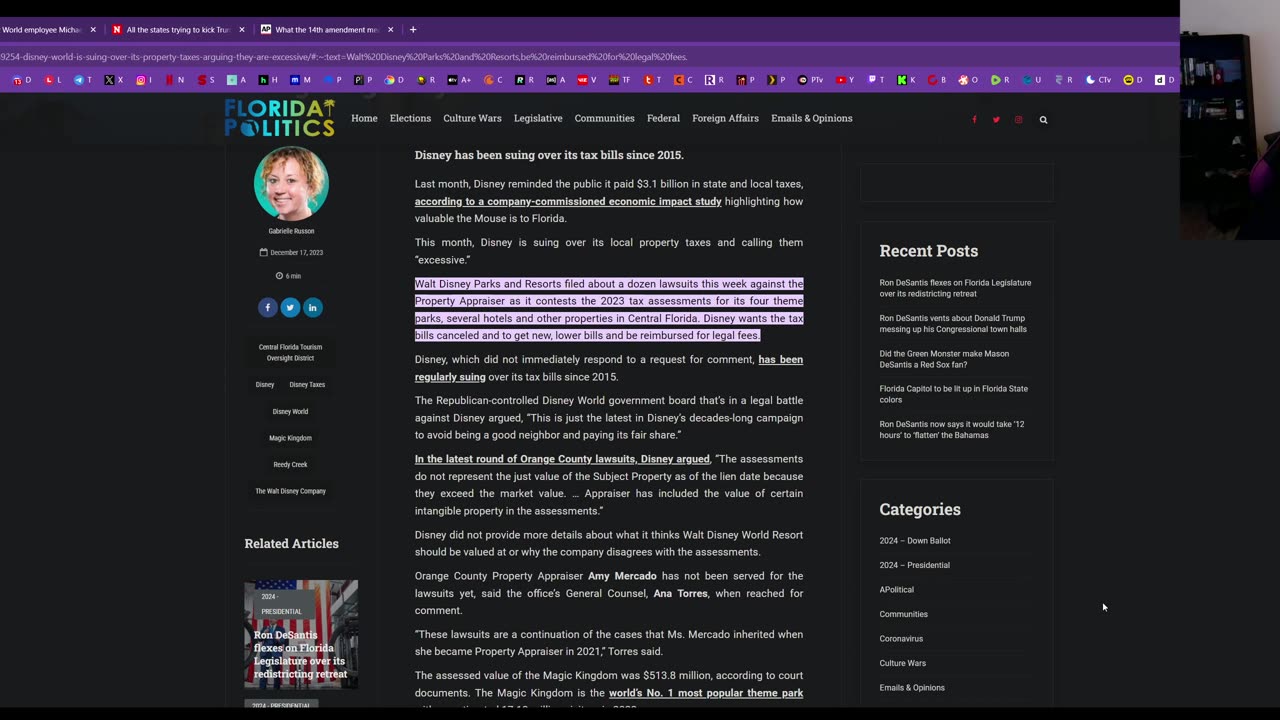Open the Adult Swim bookmark
1280x720 pixels.
[x=557, y=80]
